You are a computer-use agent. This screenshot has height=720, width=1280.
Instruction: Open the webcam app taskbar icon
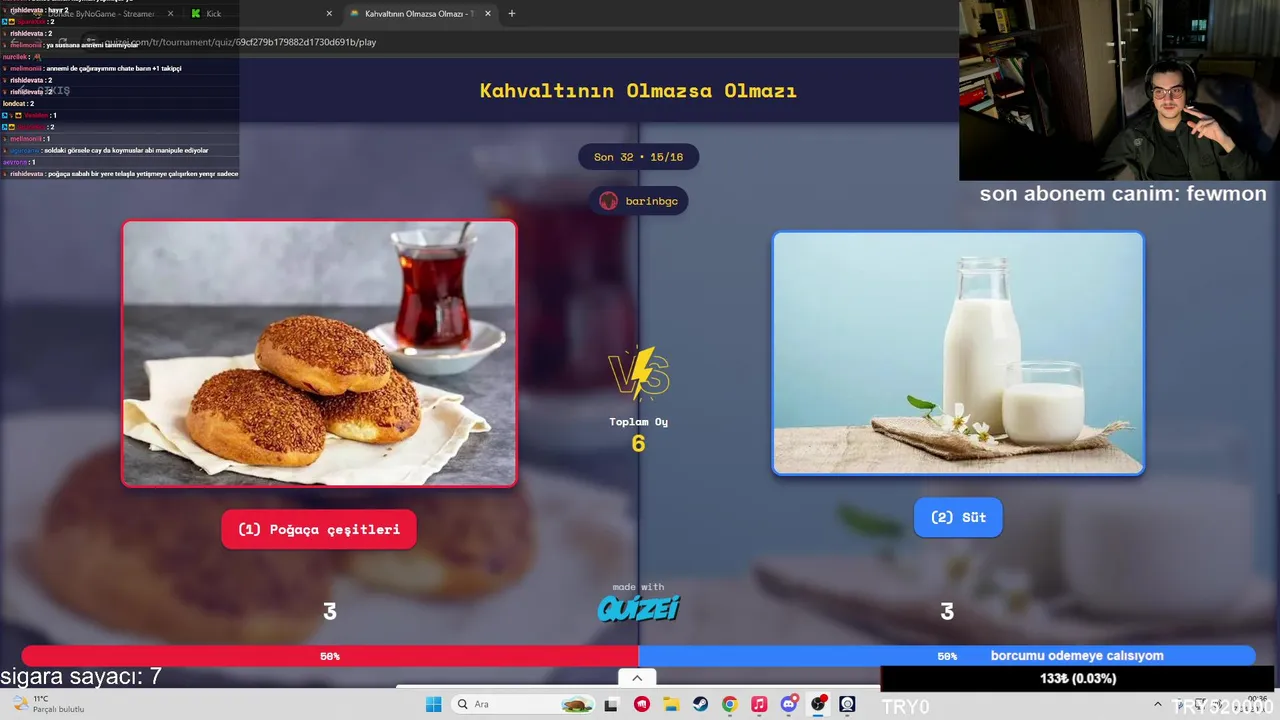pyautogui.click(x=848, y=704)
